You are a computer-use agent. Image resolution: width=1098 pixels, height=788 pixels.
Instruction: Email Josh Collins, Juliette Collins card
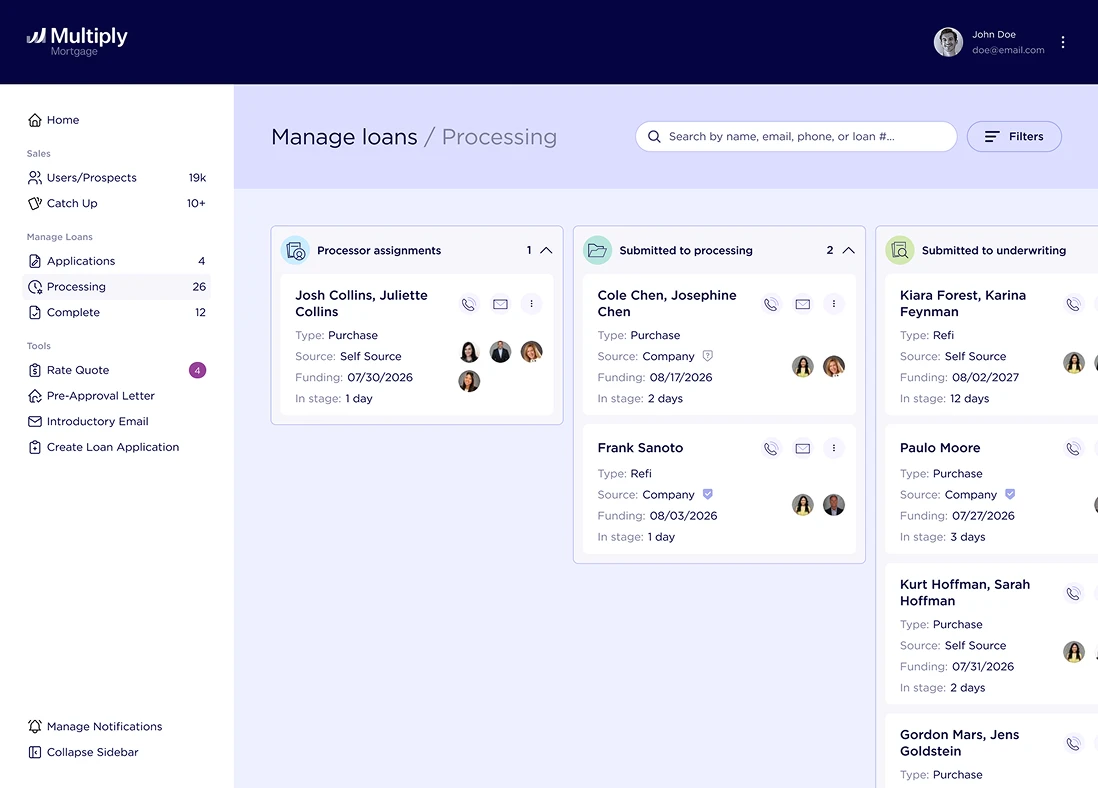click(500, 304)
